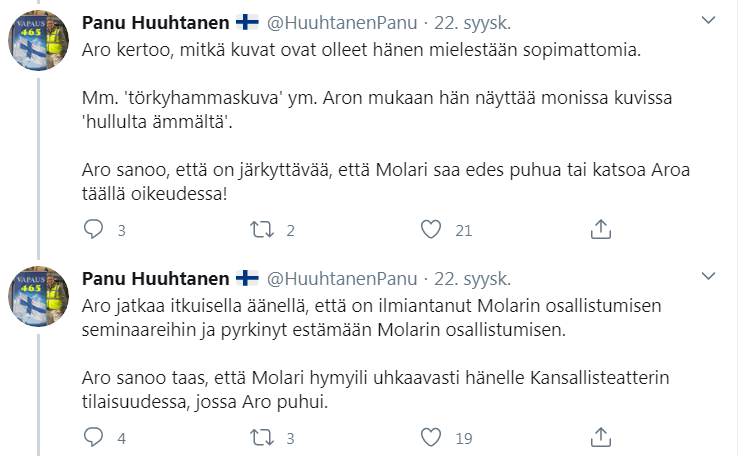This screenshot has width=742, height=456.
Task: Open the first tweet's more options chevron
Action: tap(708, 21)
